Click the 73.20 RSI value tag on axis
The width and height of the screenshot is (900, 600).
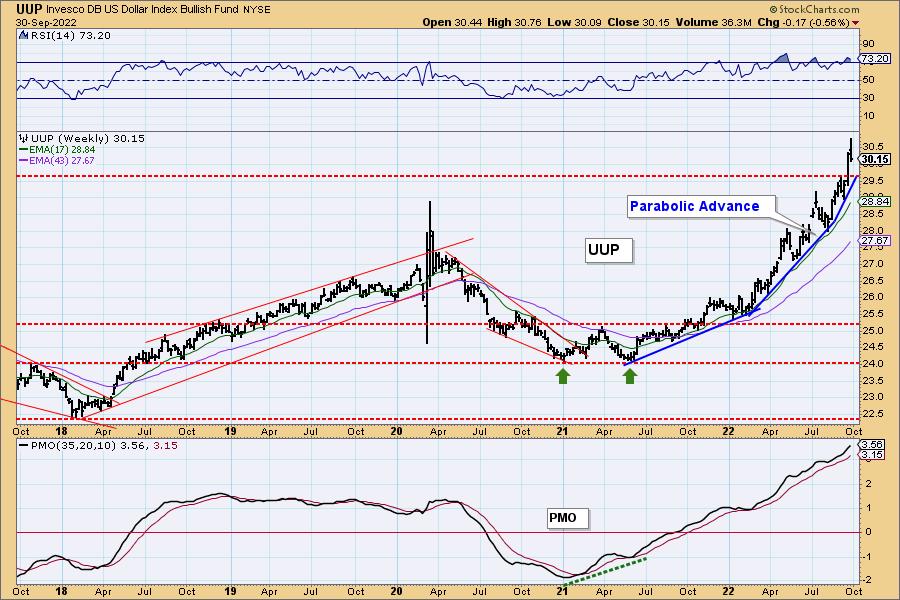[x=876, y=59]
